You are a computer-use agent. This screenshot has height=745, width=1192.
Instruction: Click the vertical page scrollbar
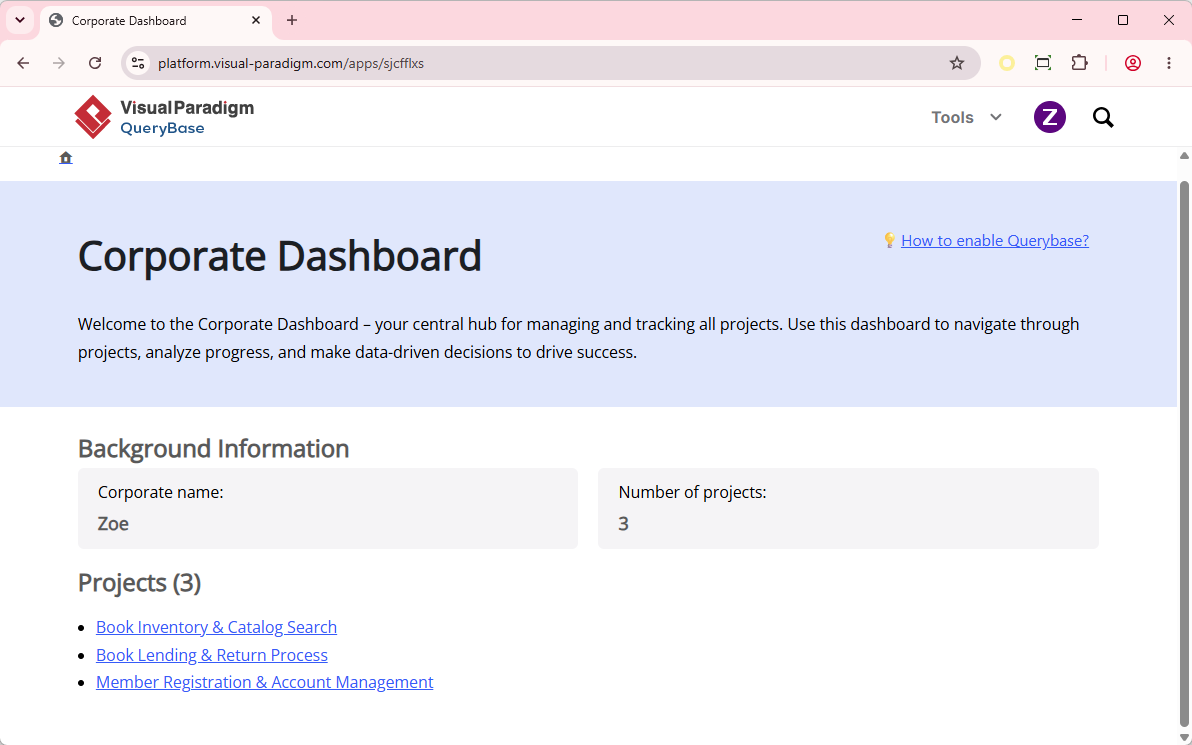pos(1184,452)
